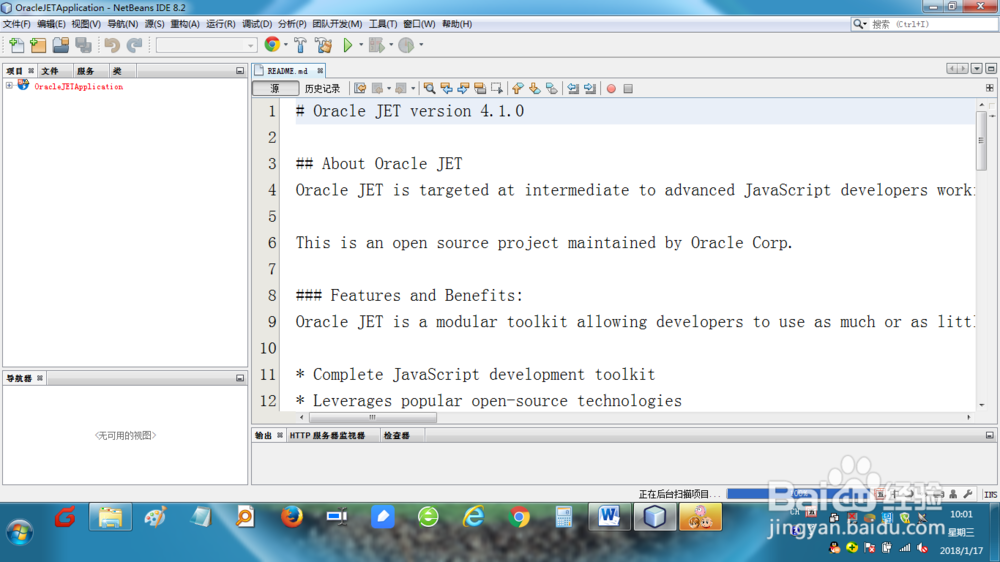The image size is (1000, 562).
Task: Select OracleJETApplication in the project tree
Action: pos(78,86)
